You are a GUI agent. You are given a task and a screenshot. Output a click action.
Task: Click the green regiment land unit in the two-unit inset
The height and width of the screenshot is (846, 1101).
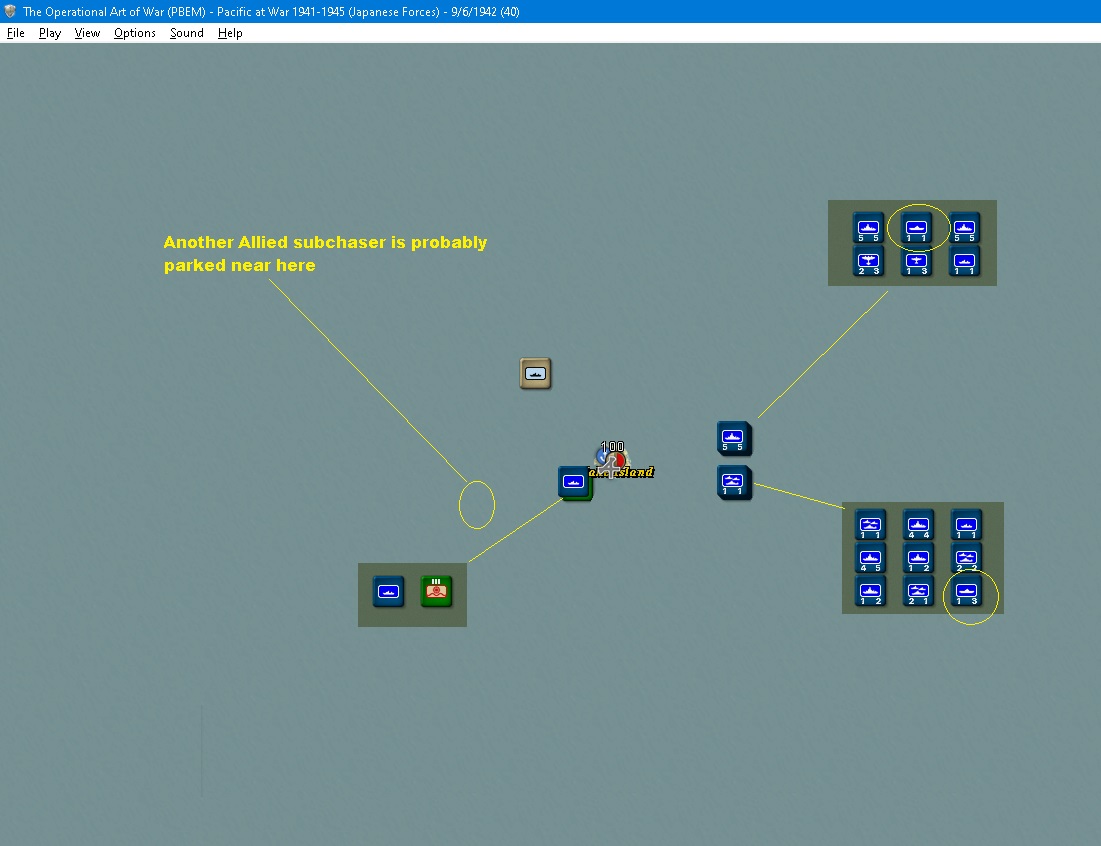pos(436,591)
